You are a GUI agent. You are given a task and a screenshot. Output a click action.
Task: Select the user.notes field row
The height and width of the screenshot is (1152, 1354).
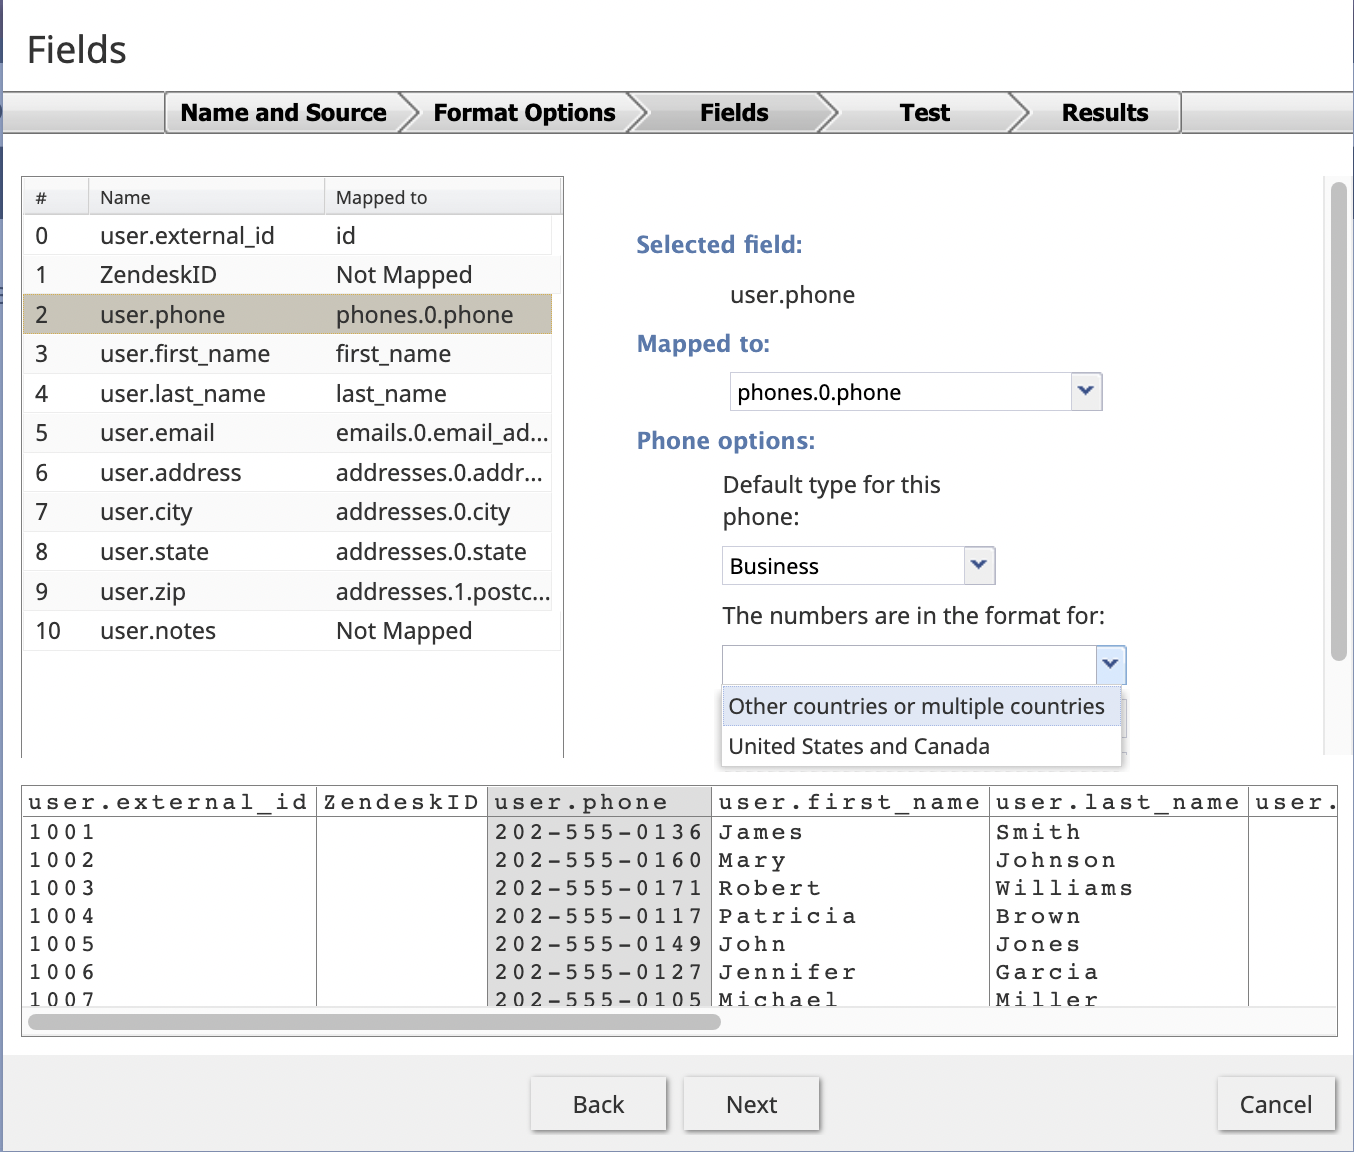(x=288, y=630)
